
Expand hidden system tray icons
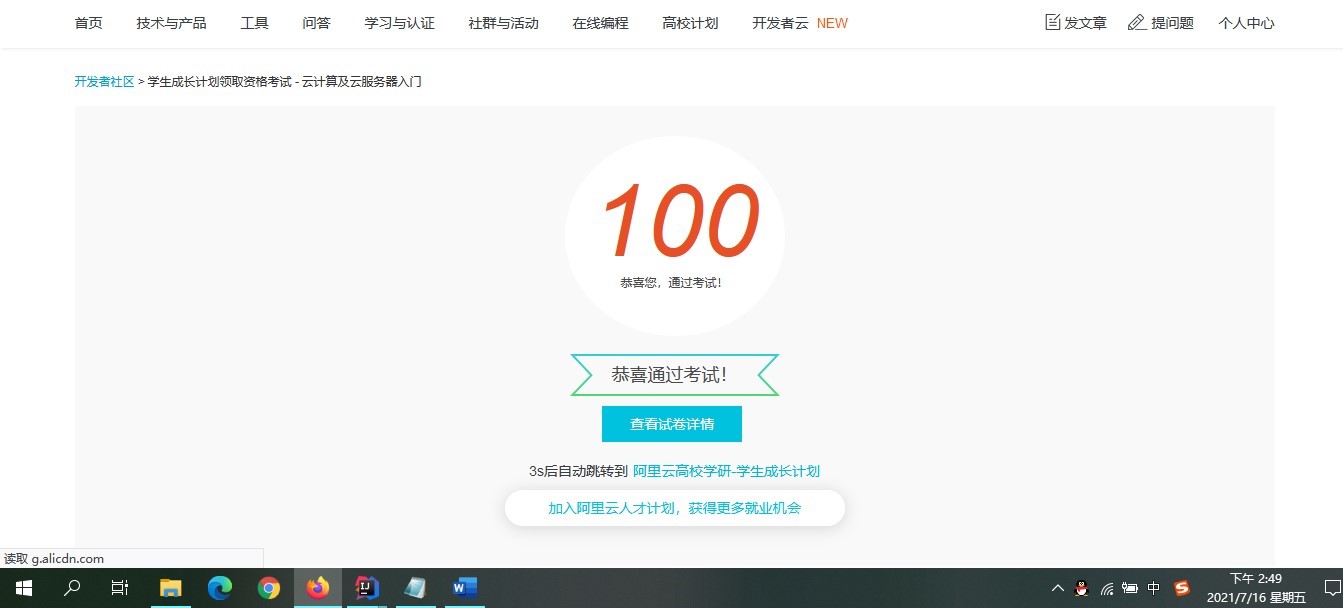1057,588
